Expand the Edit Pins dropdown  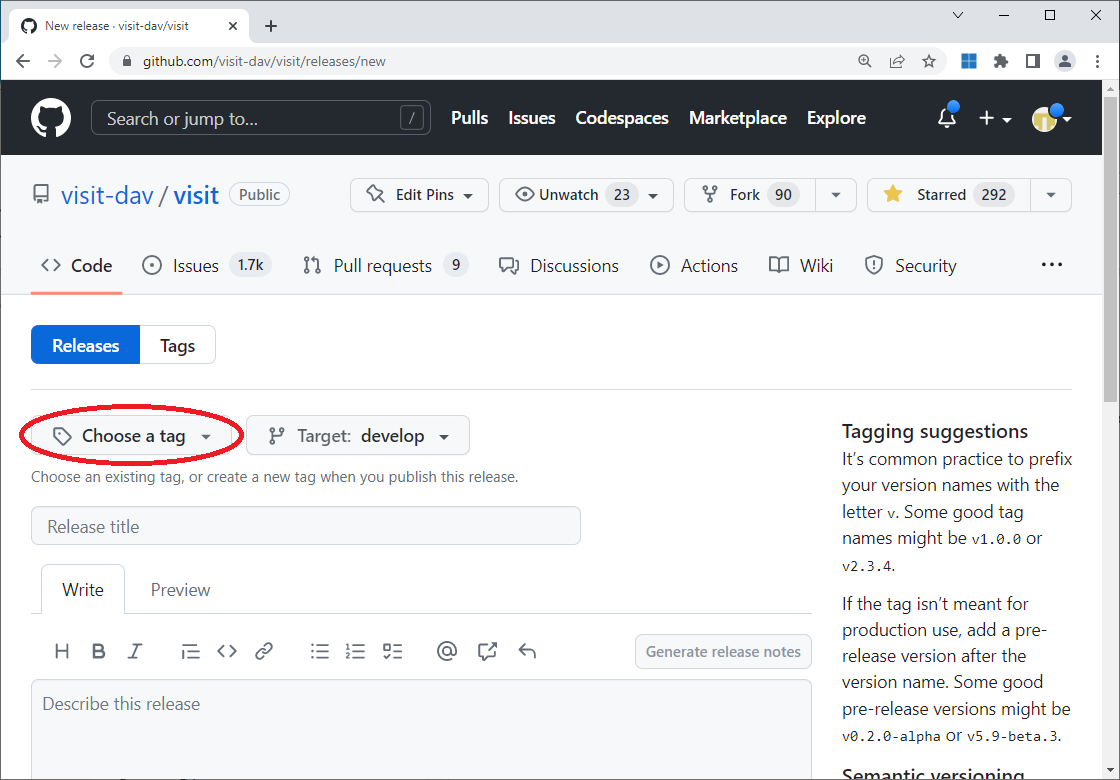[419, 195]
